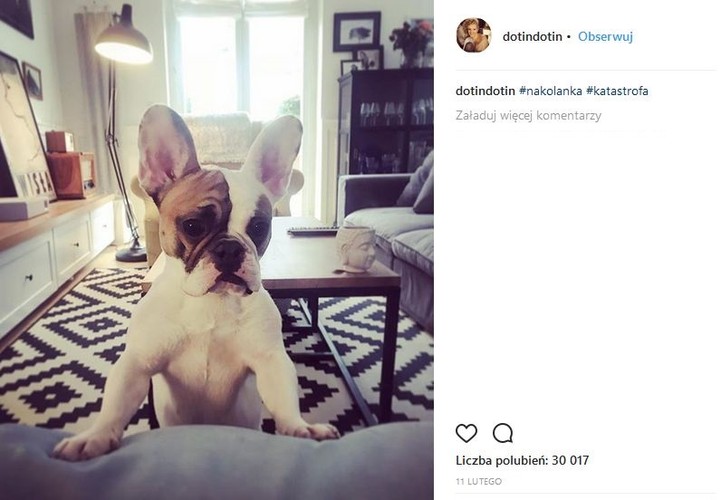721x500 pixels.
Task: Expand comments via Załaduj więcej komentarzy
Action: pyautogui.click(x=528, y=115)
